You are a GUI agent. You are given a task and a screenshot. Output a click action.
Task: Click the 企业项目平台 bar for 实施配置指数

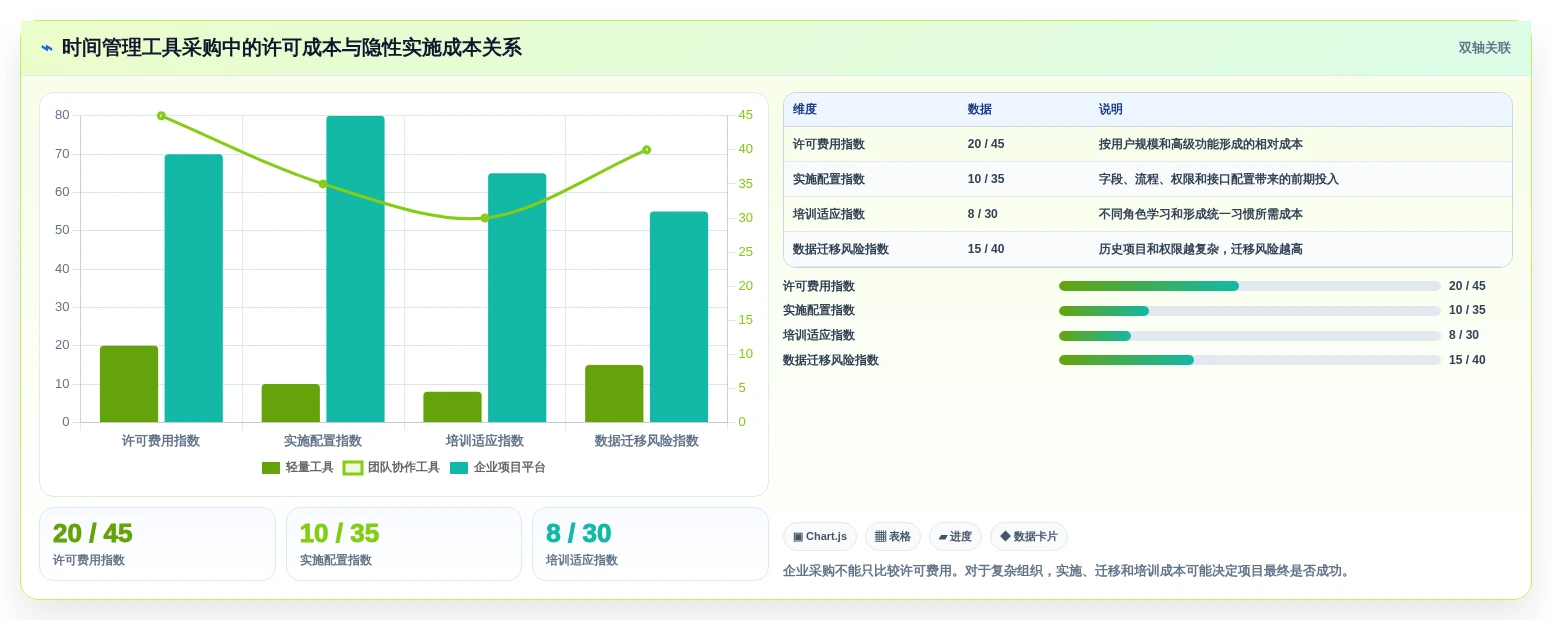tap(355, 269)
